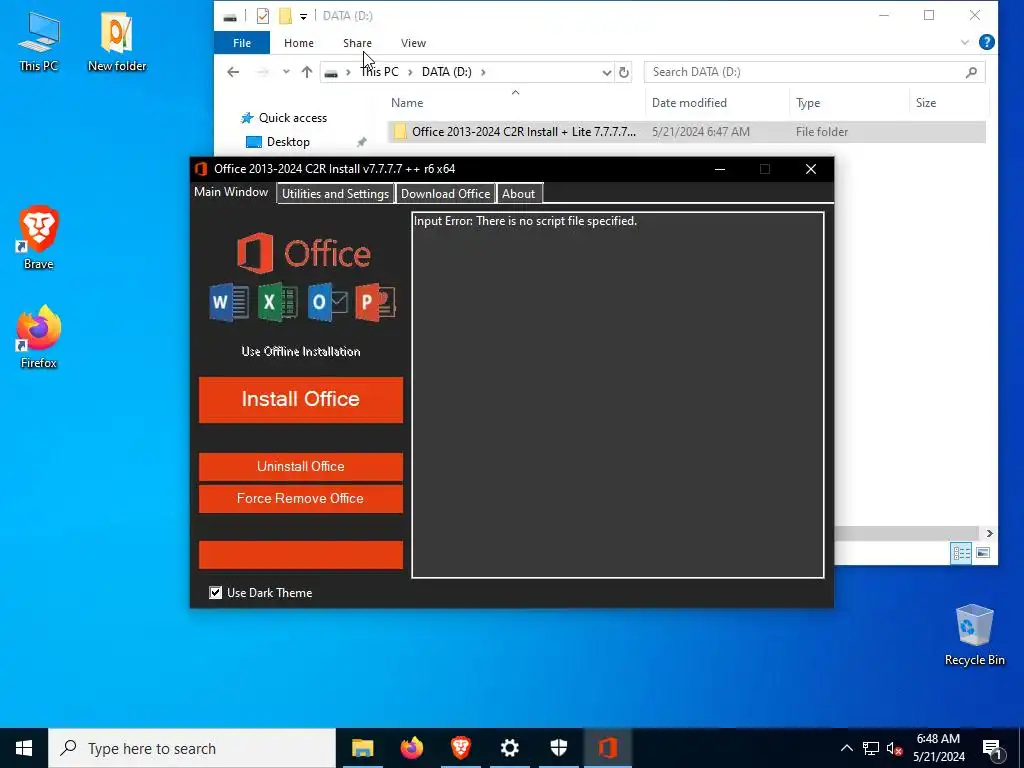Select Office 2013-2024 C2R Install folder
The image size is (1024, 768).
pyautogui.click(x=686, y=131)
